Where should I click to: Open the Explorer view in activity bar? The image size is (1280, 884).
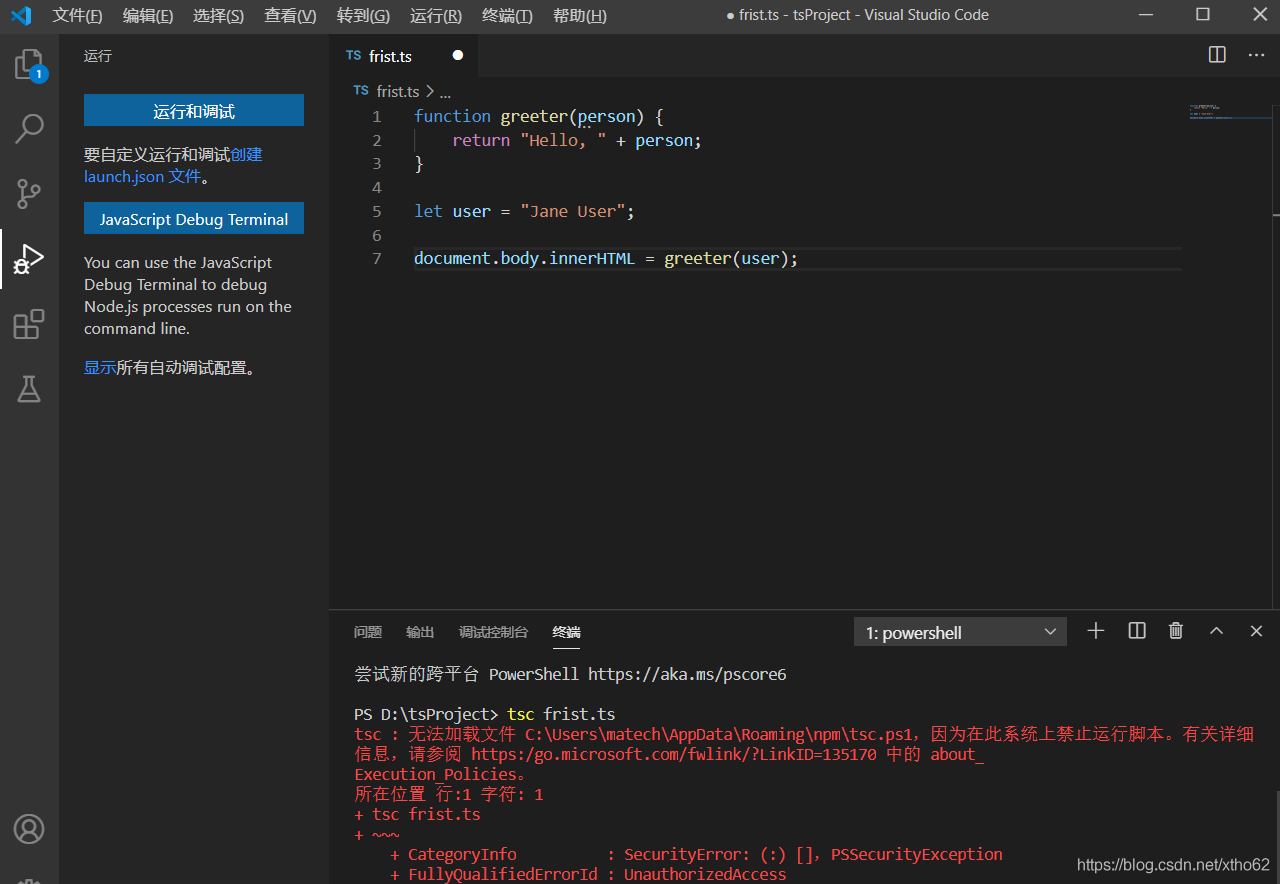pyautogui.click(x=29, y=65)
